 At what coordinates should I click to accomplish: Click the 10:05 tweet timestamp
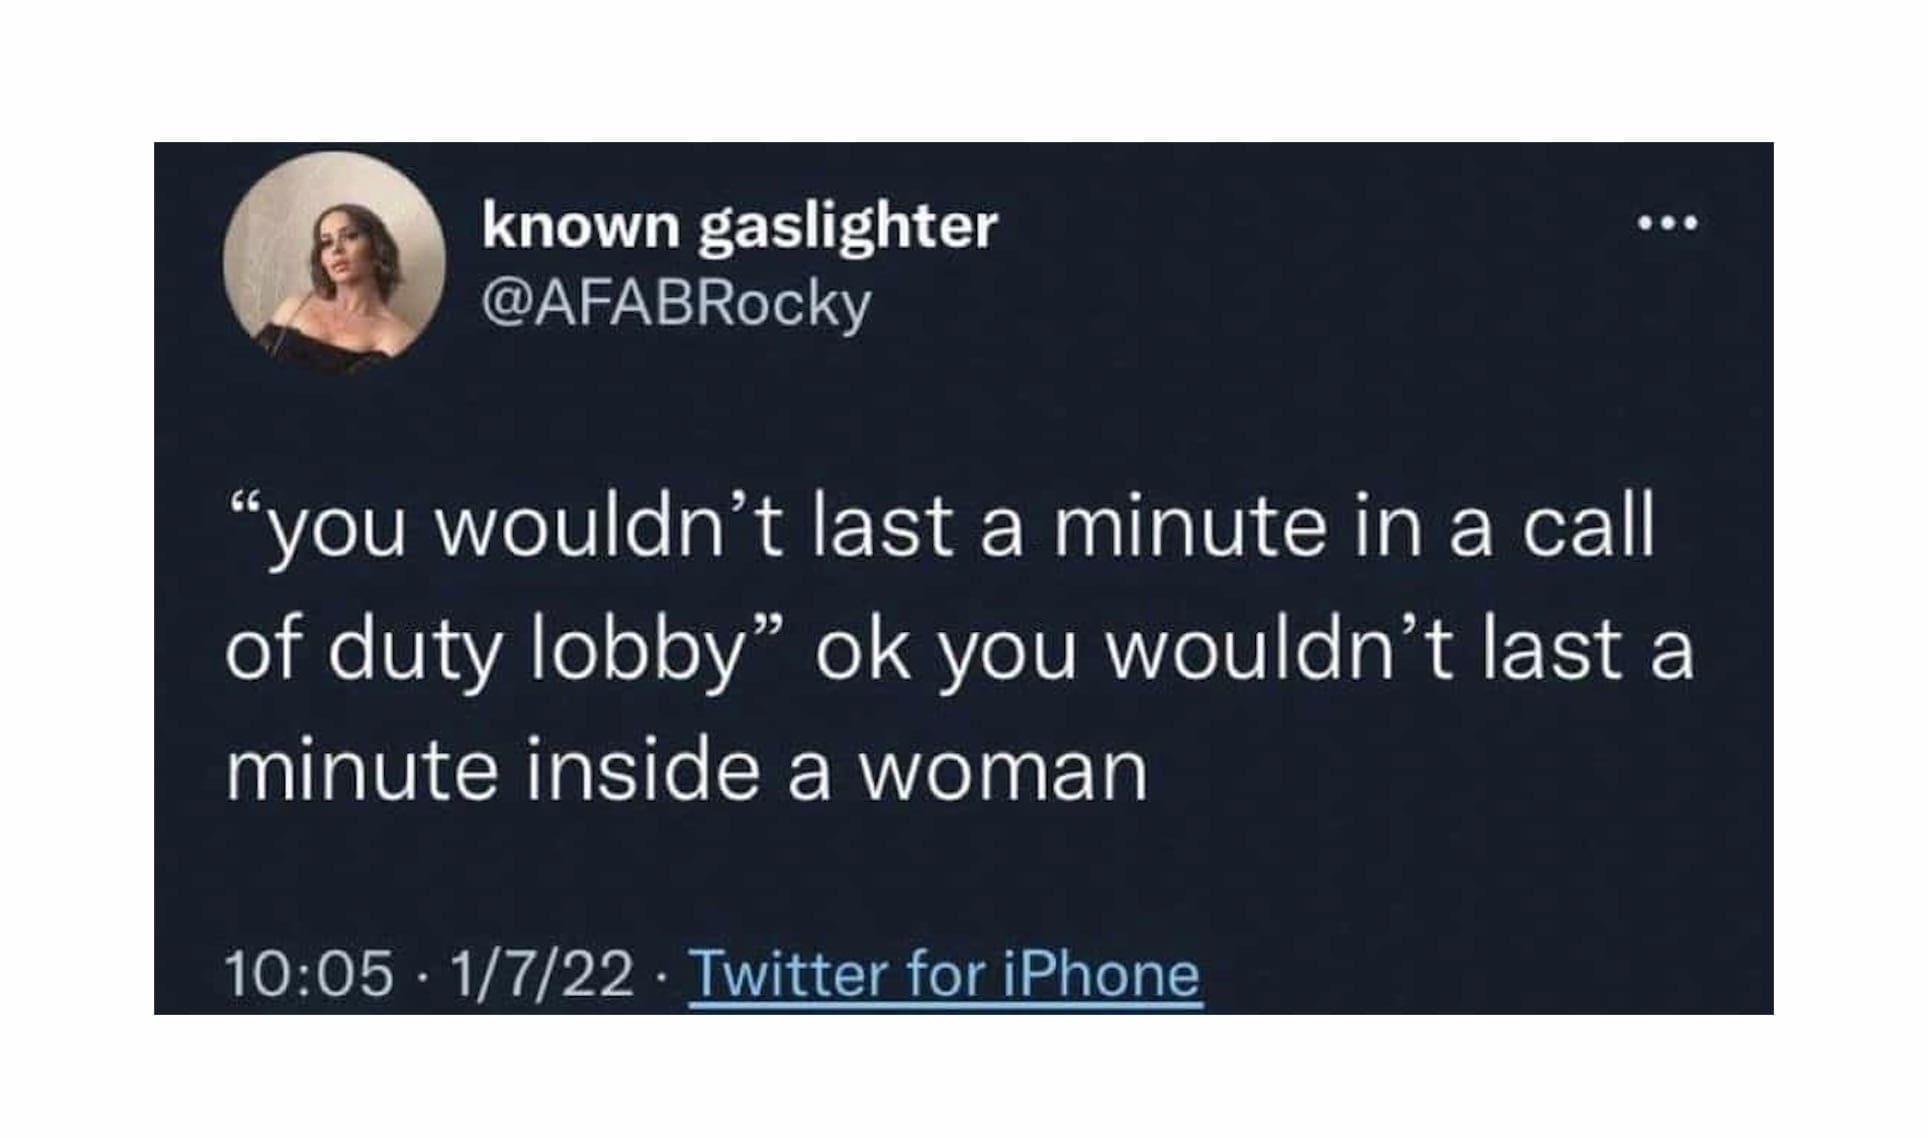309,974
